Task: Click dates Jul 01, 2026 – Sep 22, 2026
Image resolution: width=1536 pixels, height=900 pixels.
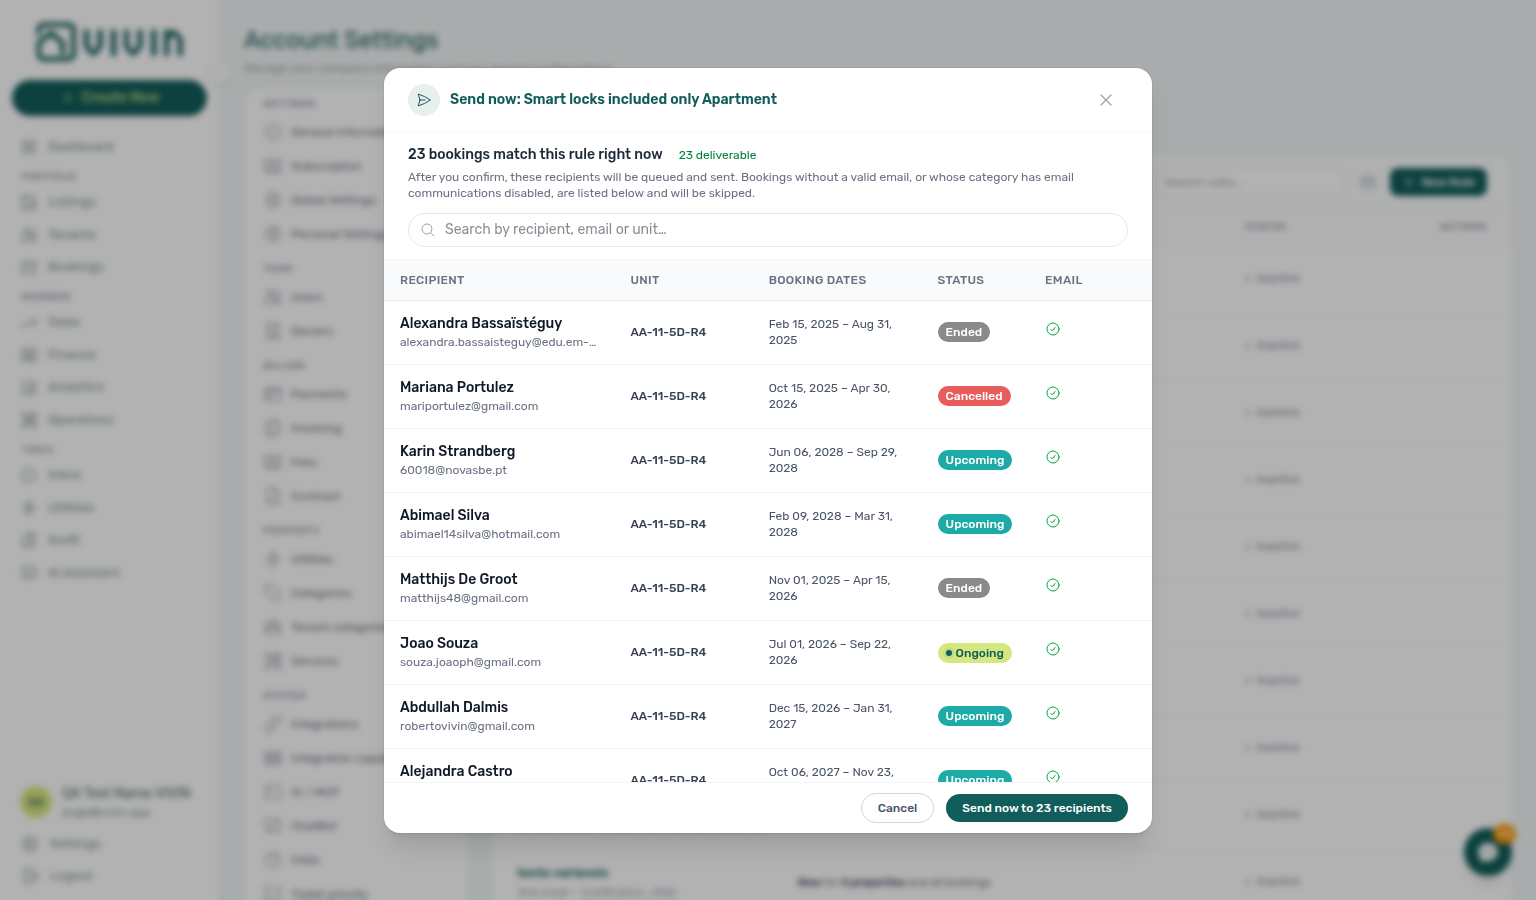Action: pyautogui.click(x=829, y=652)
